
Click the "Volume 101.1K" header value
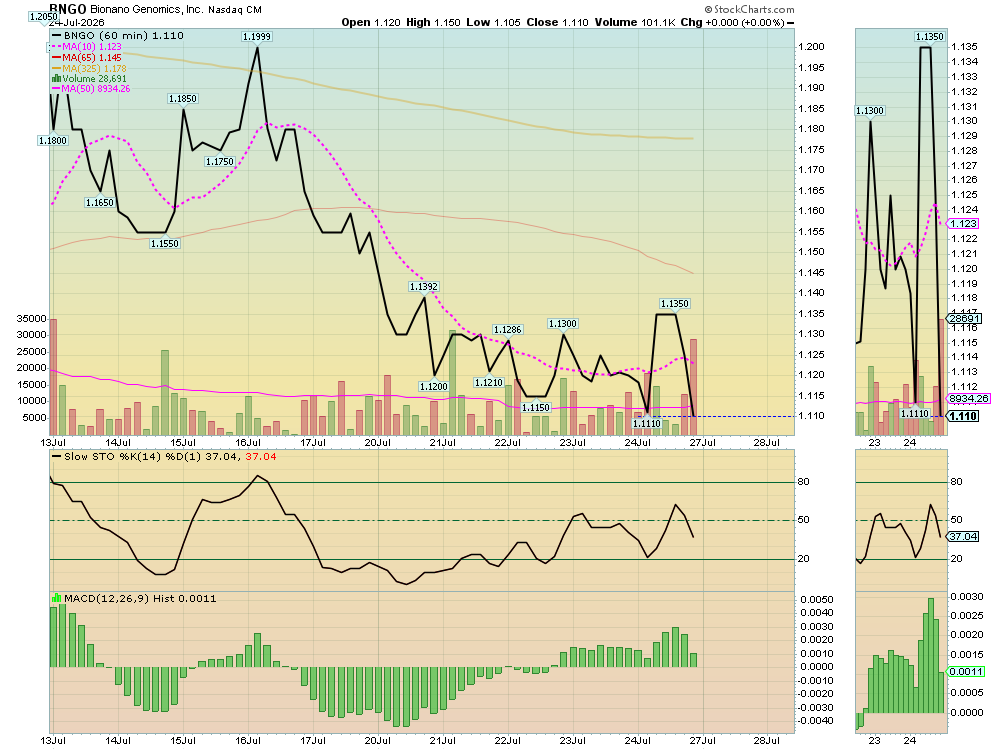click(x=635, y=22)
